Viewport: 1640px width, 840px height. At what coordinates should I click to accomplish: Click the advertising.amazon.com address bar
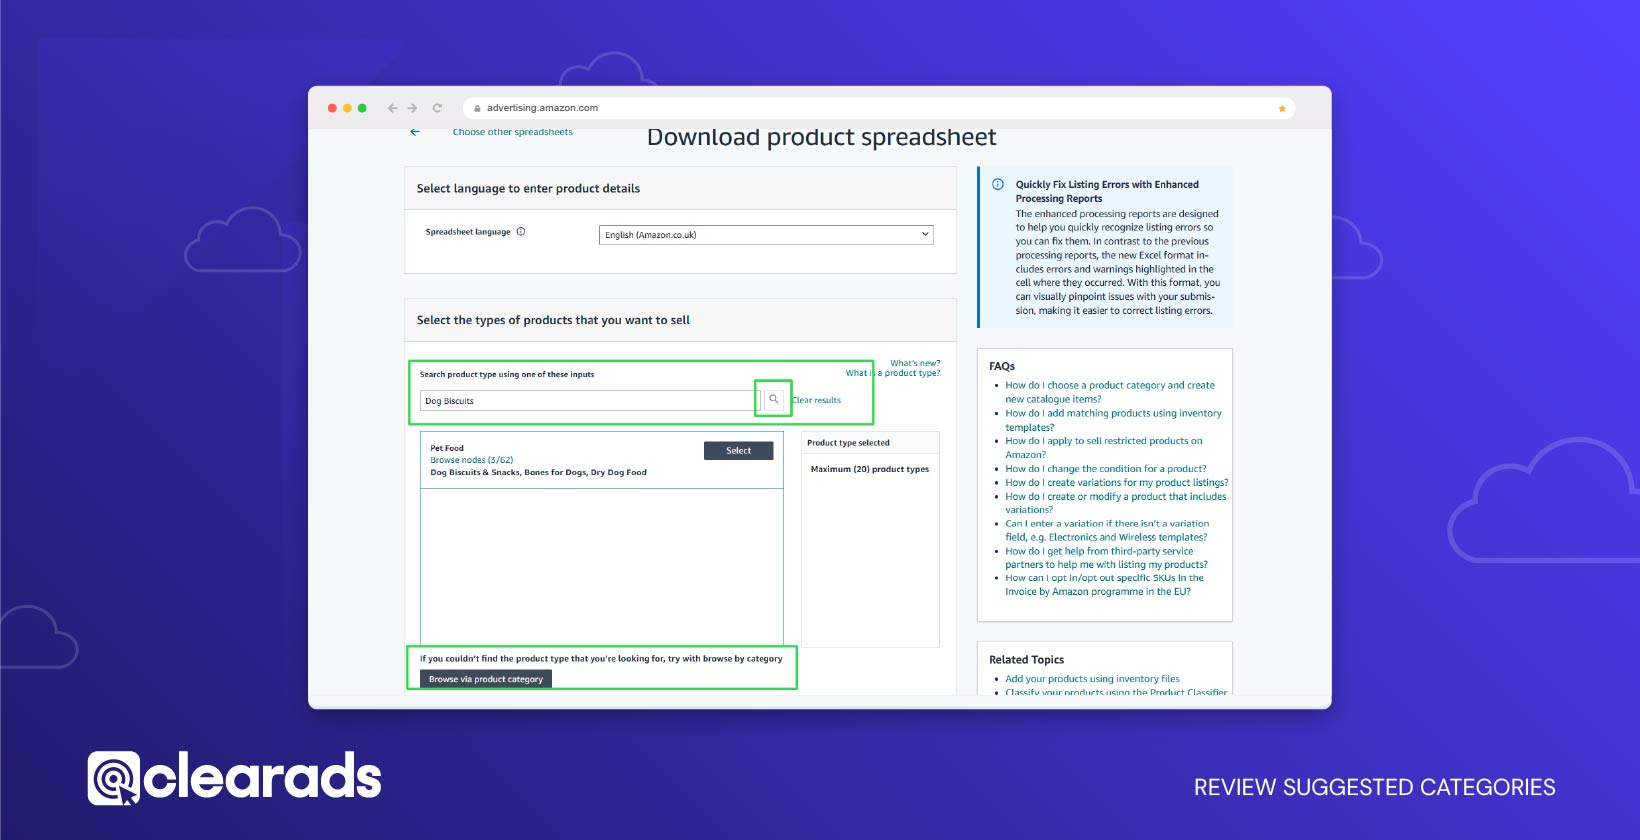879,108
